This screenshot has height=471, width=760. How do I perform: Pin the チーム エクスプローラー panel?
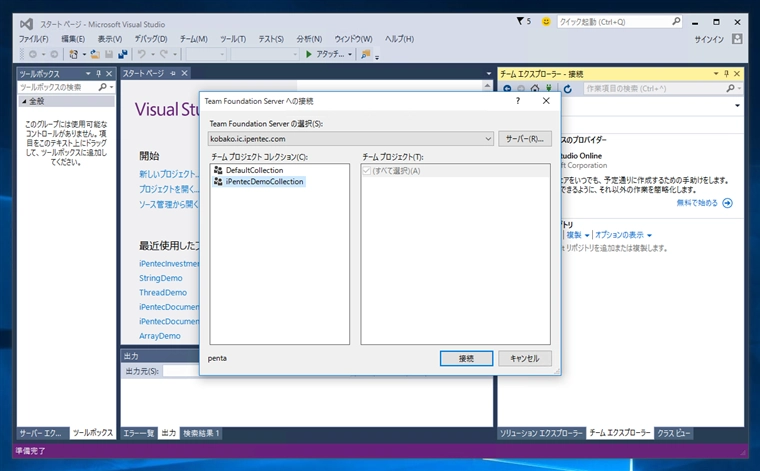(x=726, y=74)
